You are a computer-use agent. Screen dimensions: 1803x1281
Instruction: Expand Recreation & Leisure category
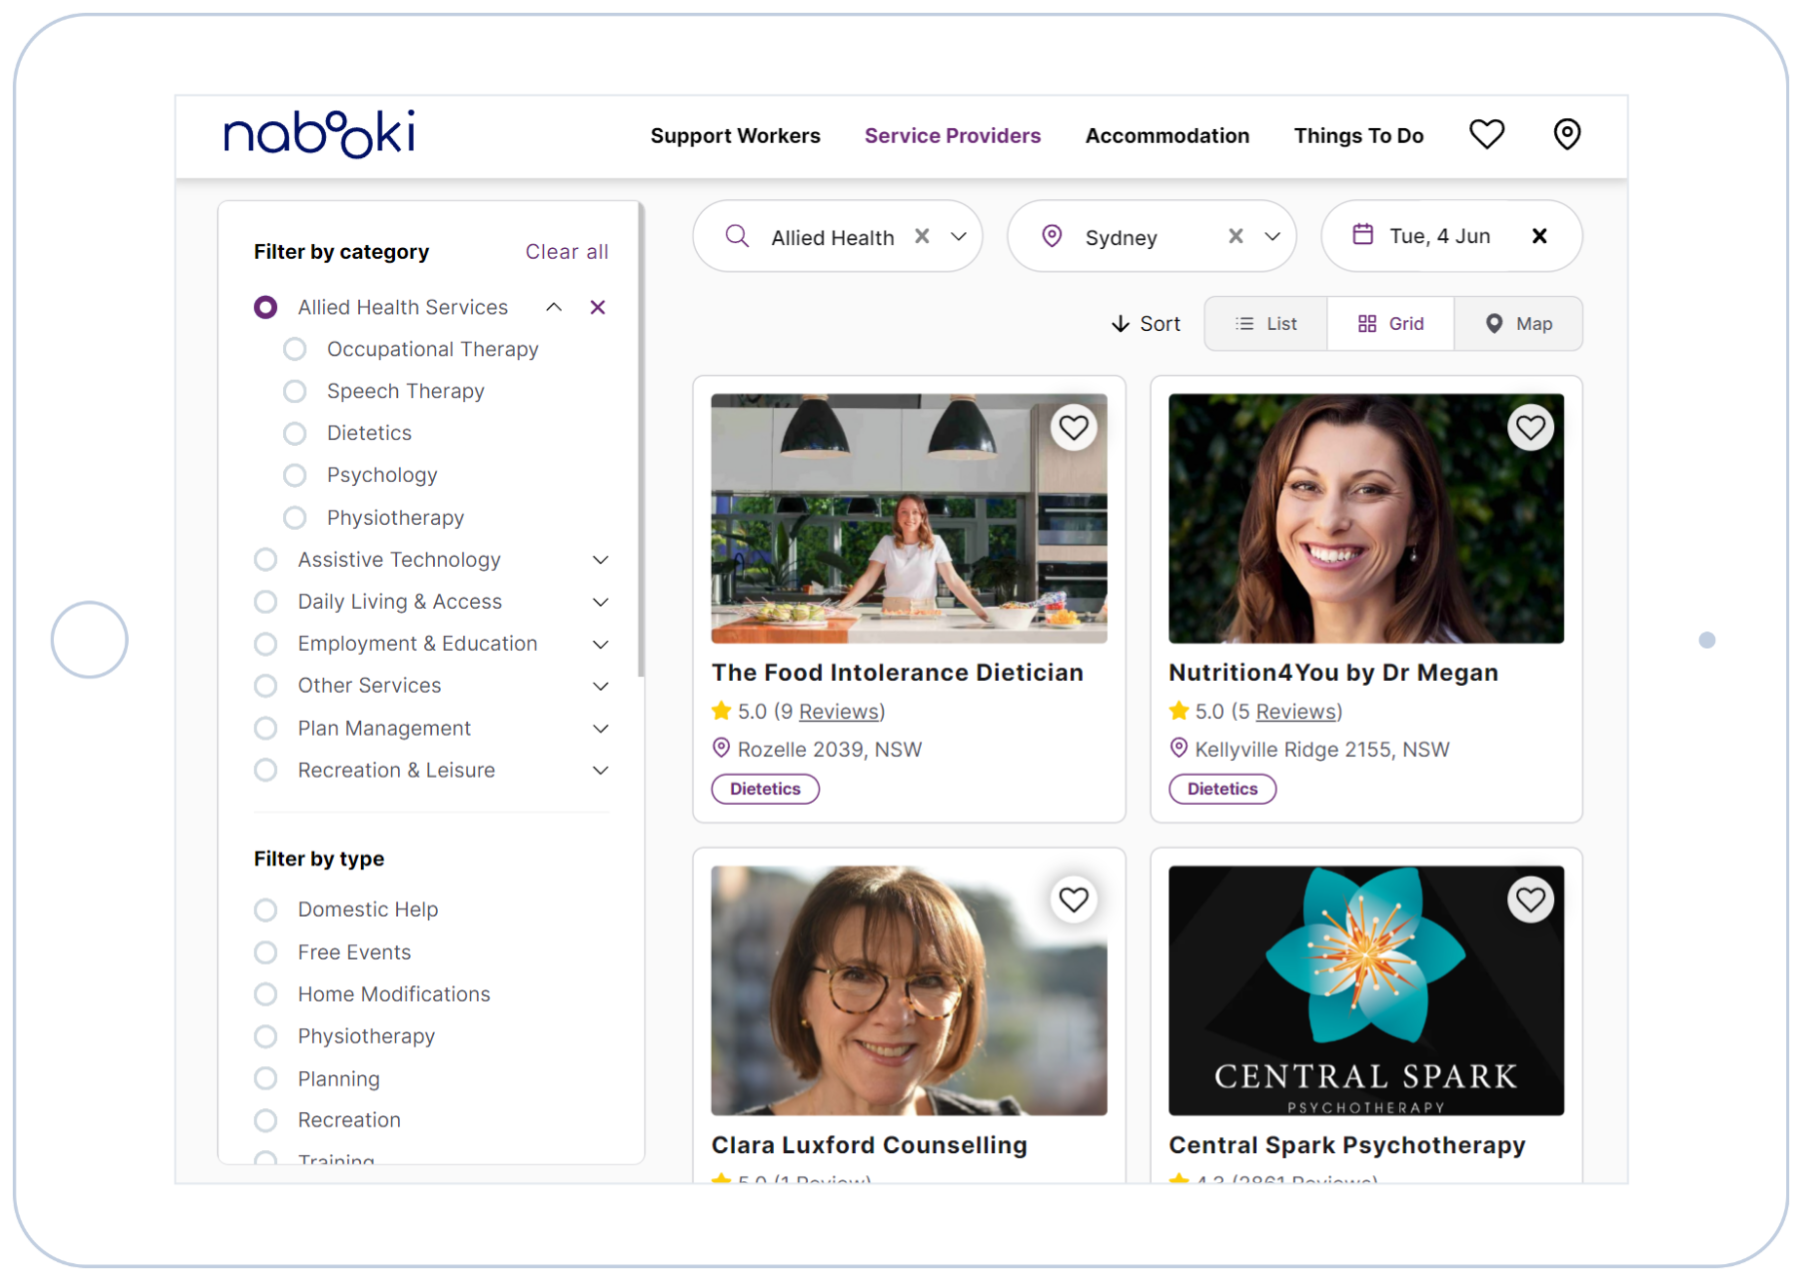(600, 771)
